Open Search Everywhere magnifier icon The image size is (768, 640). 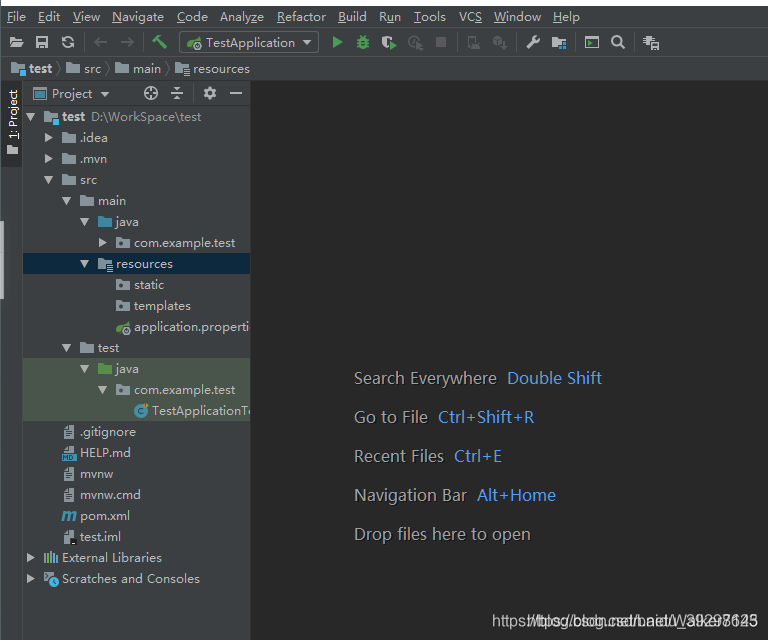point(618,43)
